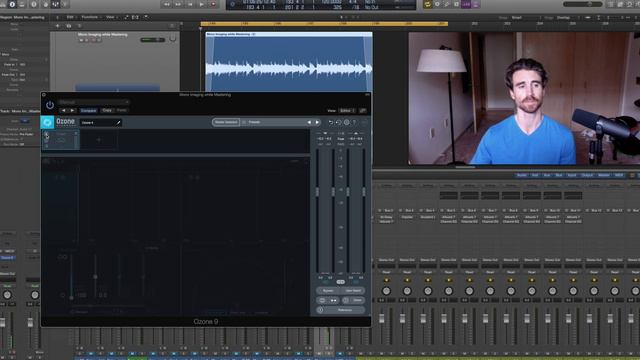Open the Loop Browser icon in control bar
This screenshot has width=640, height=360.
pos(629,4)
